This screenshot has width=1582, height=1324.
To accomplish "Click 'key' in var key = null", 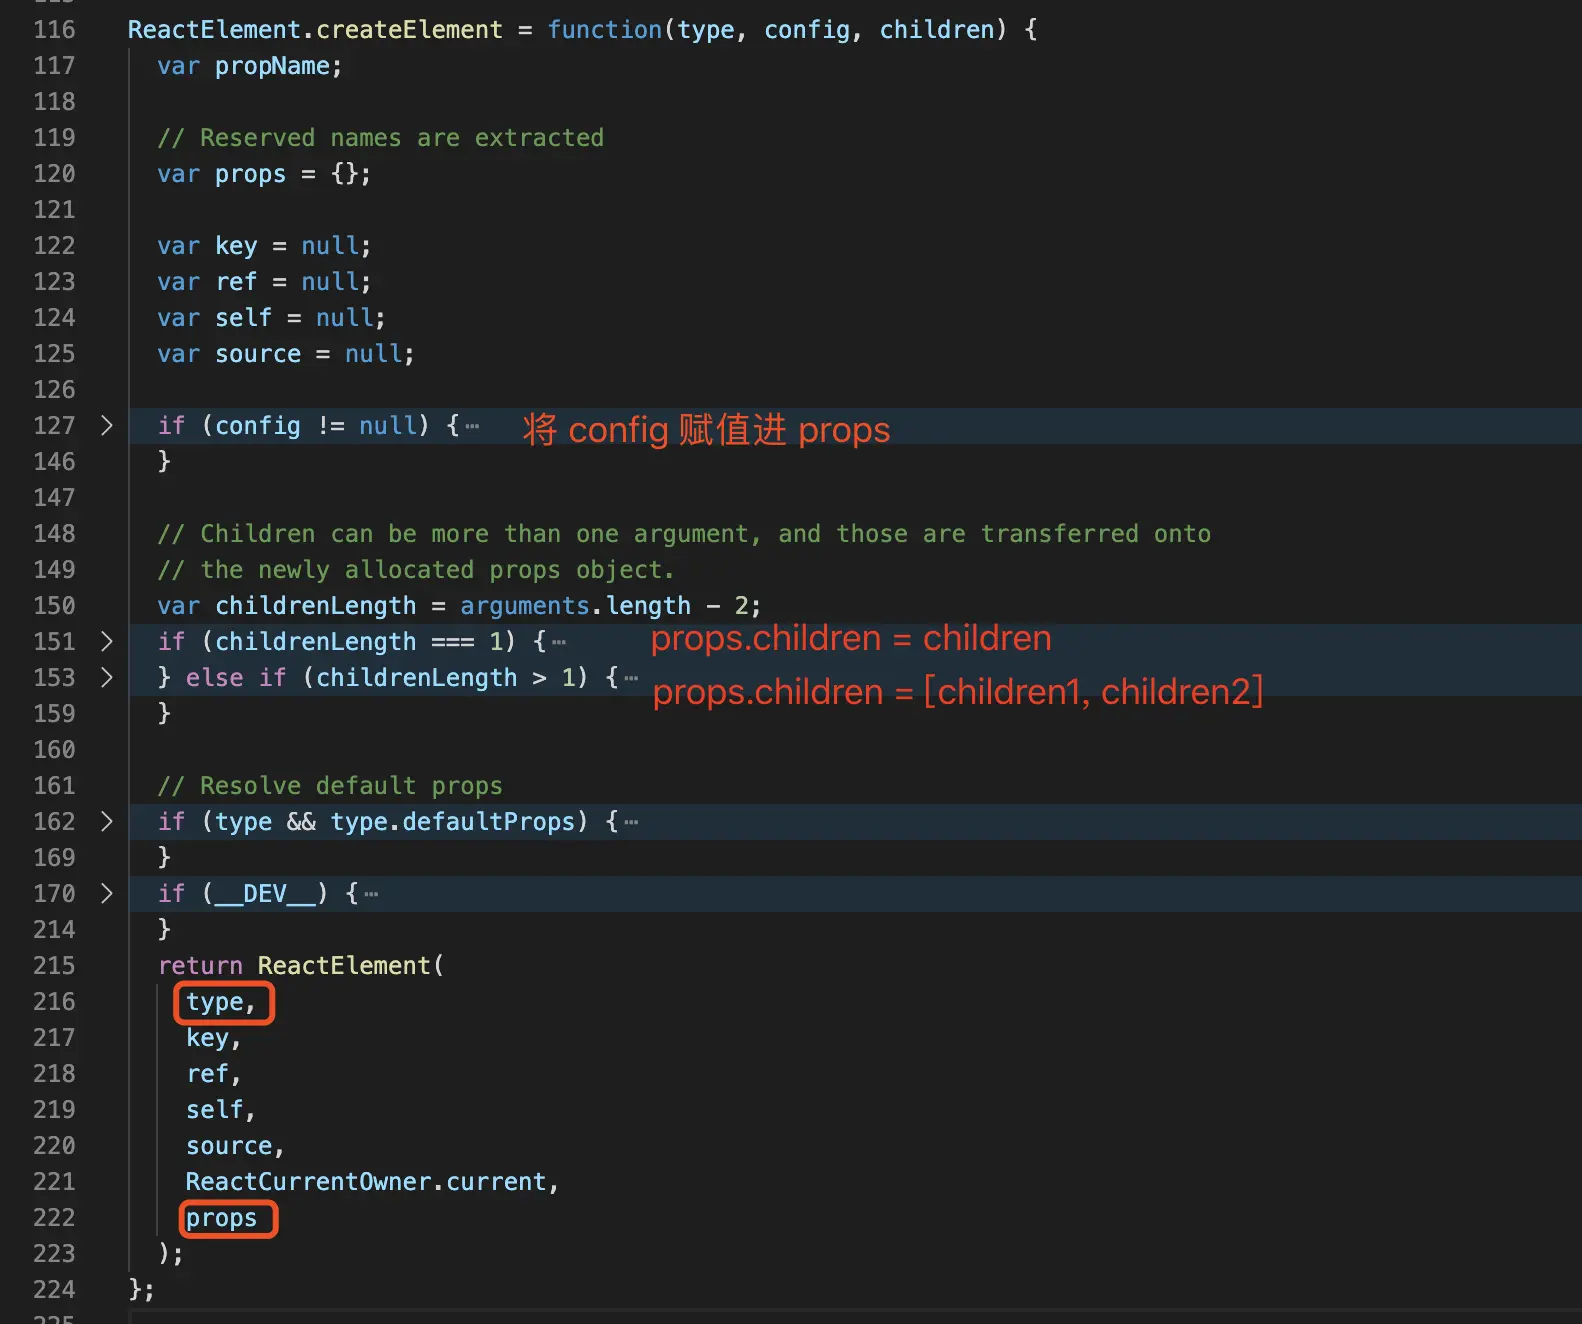I will (x=236, y=246).
